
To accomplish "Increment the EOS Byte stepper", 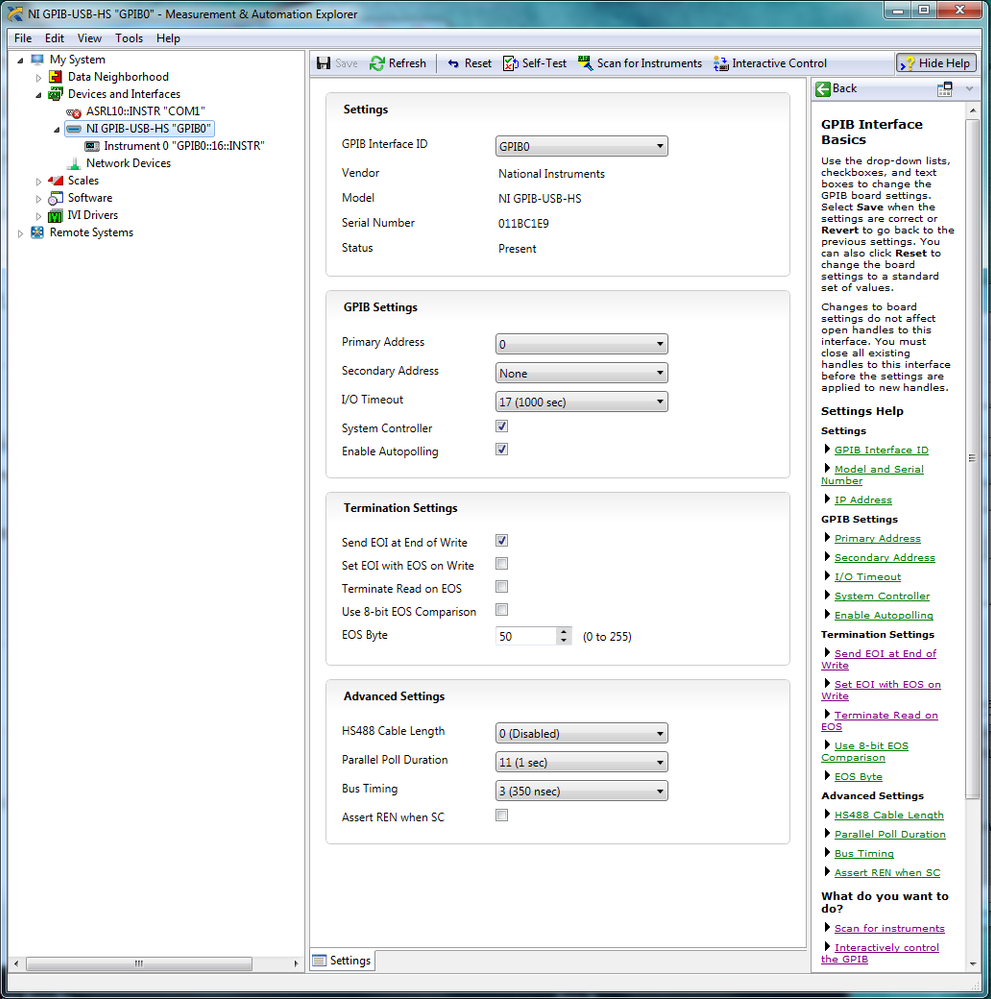I will (x=563, y=632).
